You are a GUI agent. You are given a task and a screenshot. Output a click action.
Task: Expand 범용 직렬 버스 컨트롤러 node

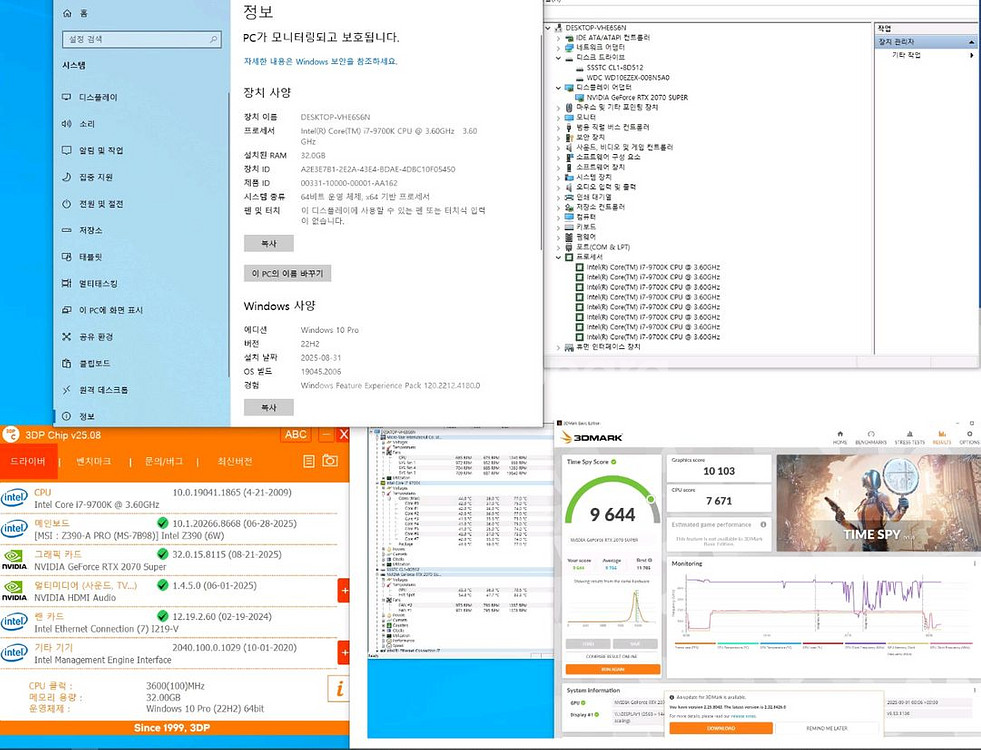[558, 127]
